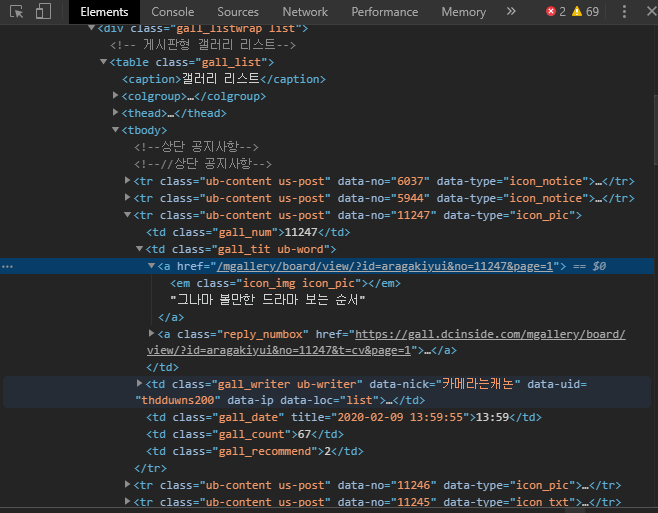The height and width of the screenshot is (513, 658).
Task: Close DevTools with the X icon
Action: click(652, 11)
